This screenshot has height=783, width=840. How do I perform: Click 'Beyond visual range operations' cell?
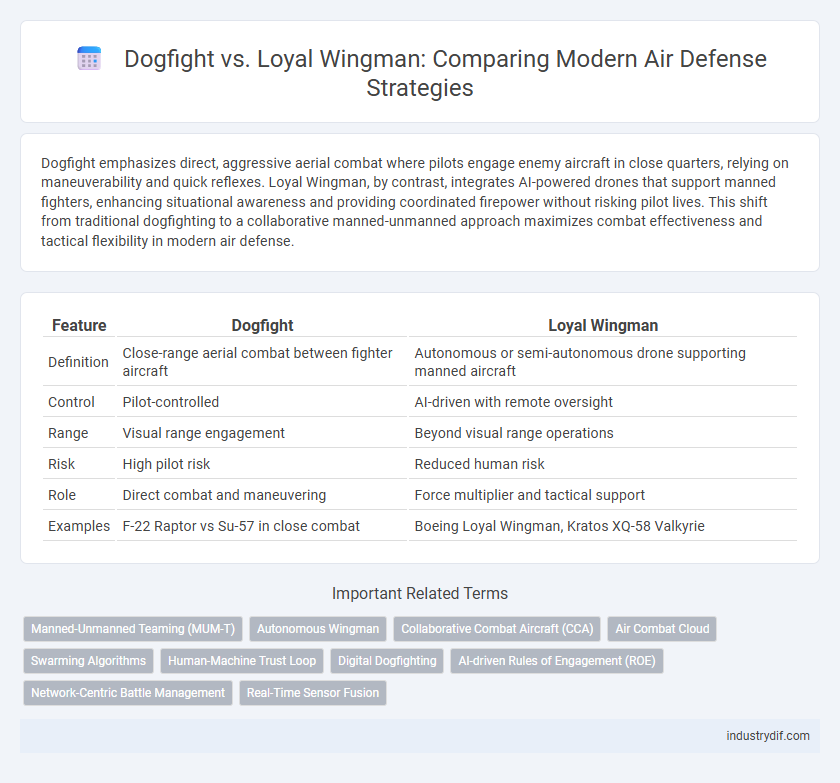(603, 433)
